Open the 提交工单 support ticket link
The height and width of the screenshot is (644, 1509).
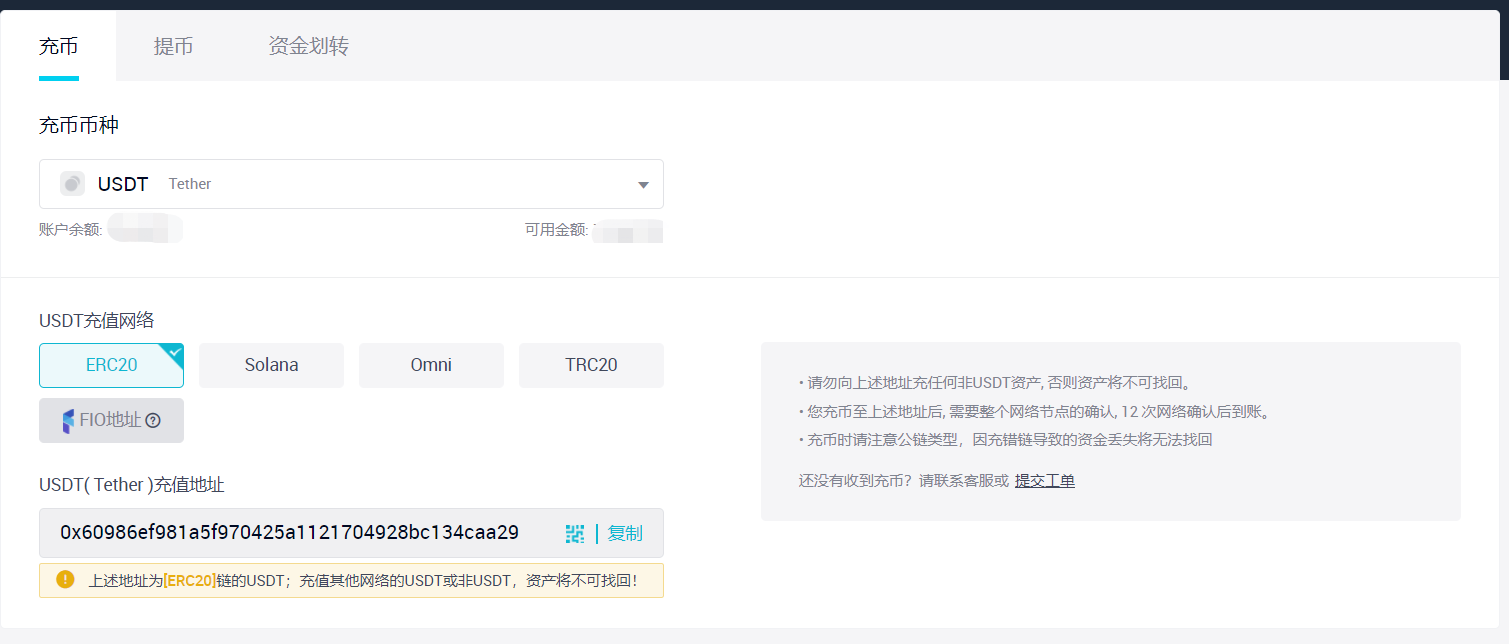coord(1044,481)
